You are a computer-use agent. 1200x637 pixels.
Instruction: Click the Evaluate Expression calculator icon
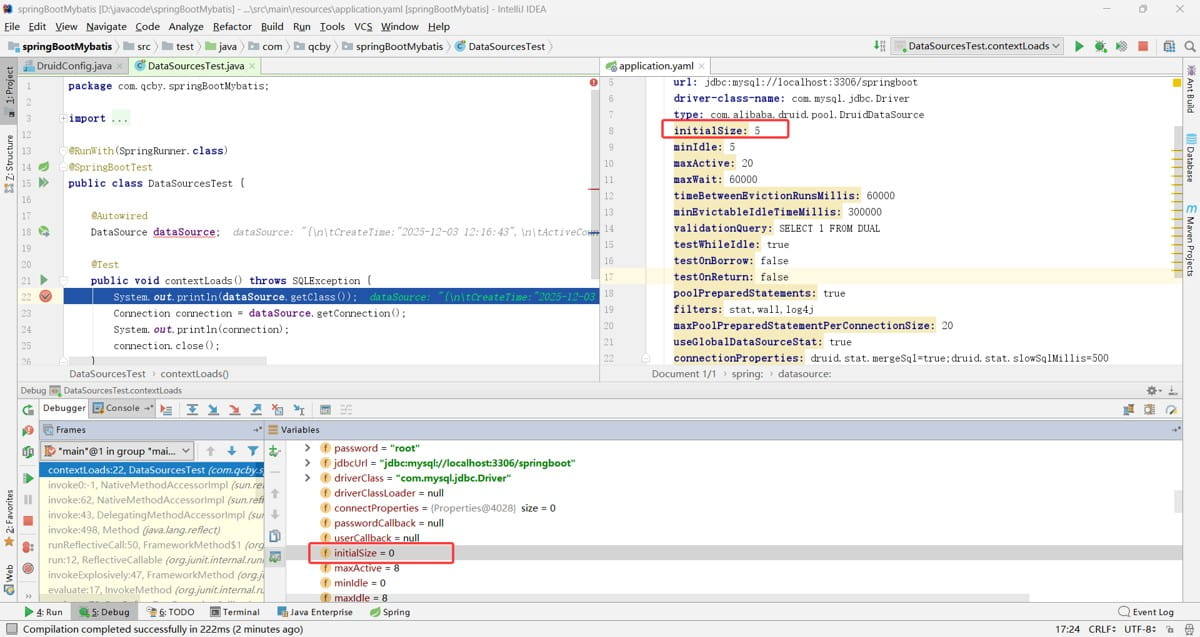tap(324, 409)
